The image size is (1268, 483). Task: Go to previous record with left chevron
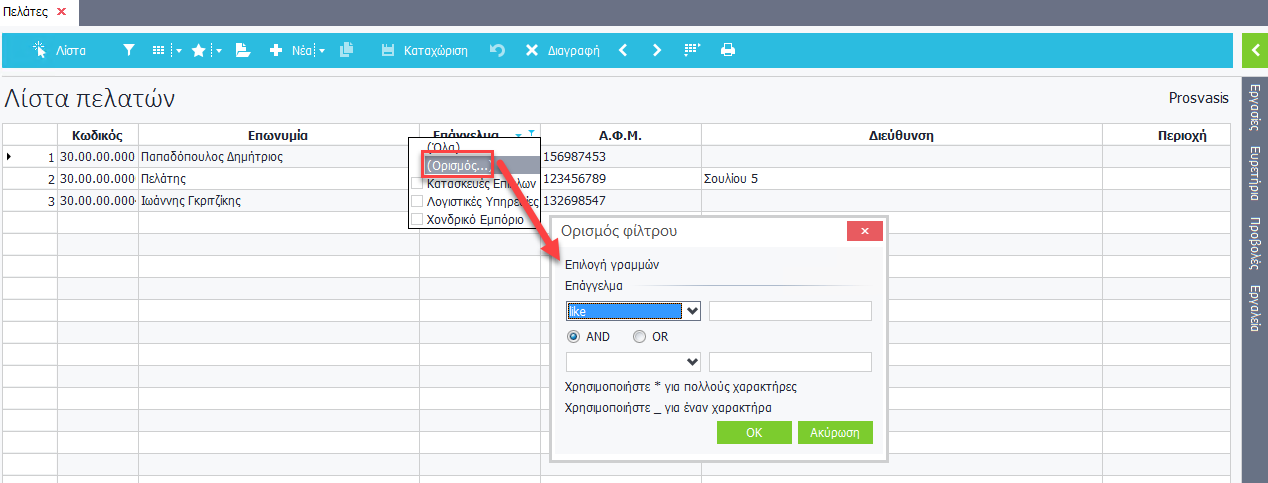click(623, 50)
